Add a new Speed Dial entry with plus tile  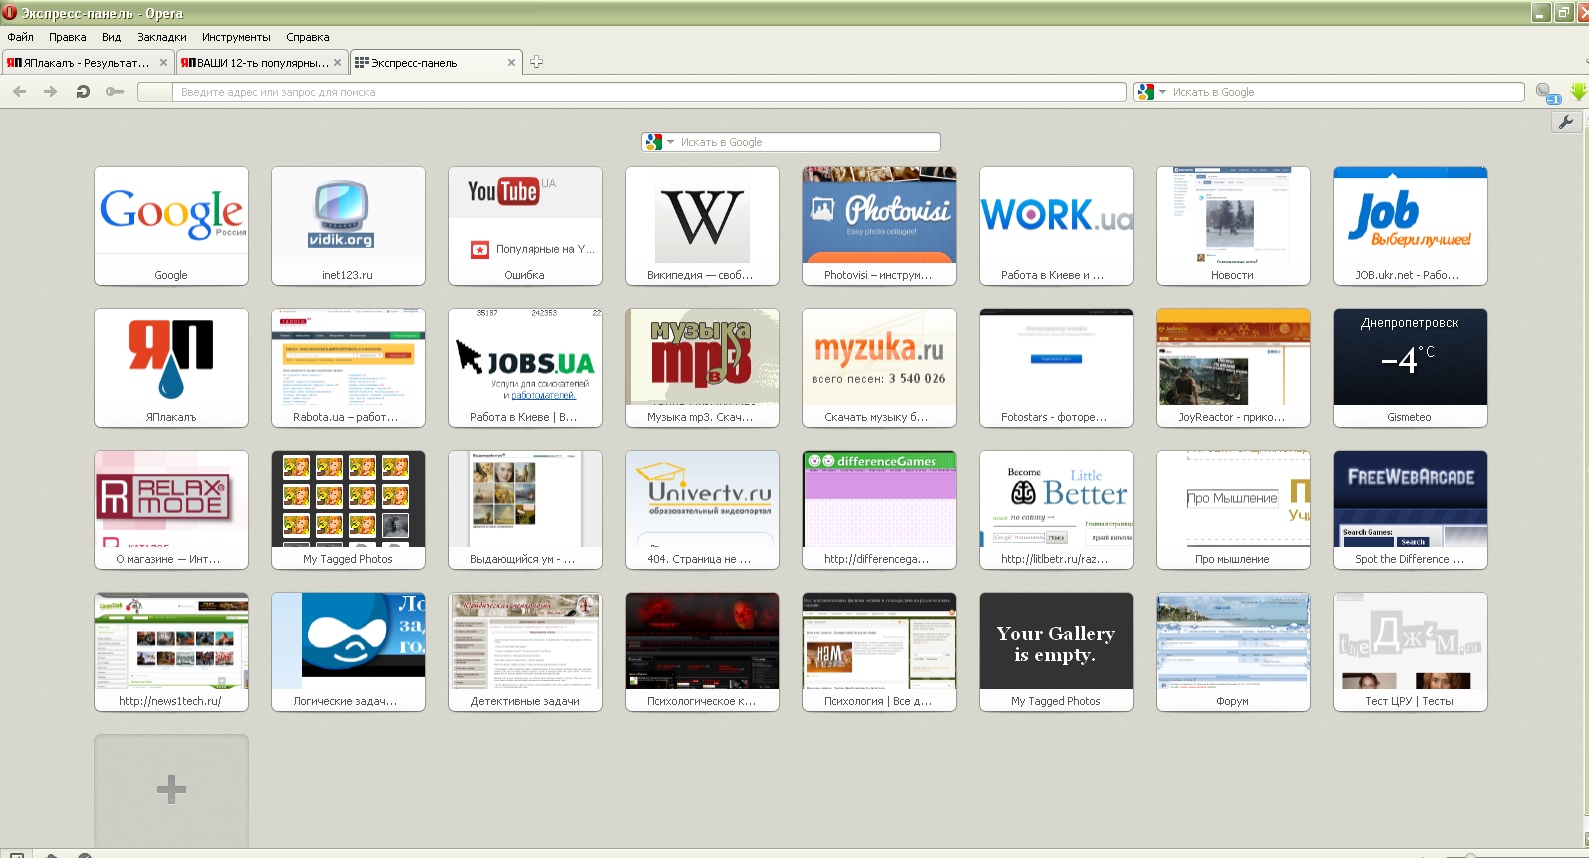[x=171, y=790]
